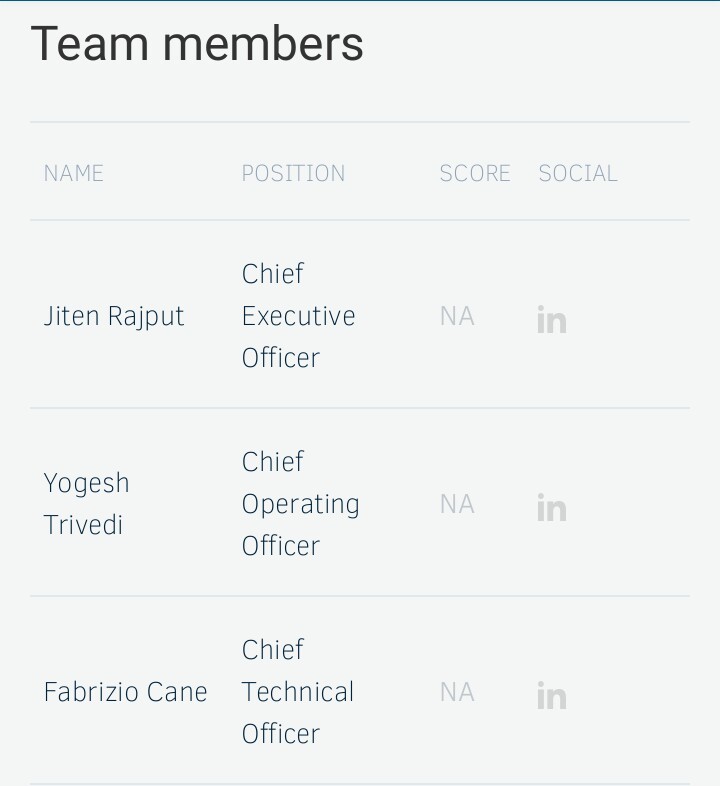Click the Team members heading
720x786 pixels.
(x=197, y=44)
